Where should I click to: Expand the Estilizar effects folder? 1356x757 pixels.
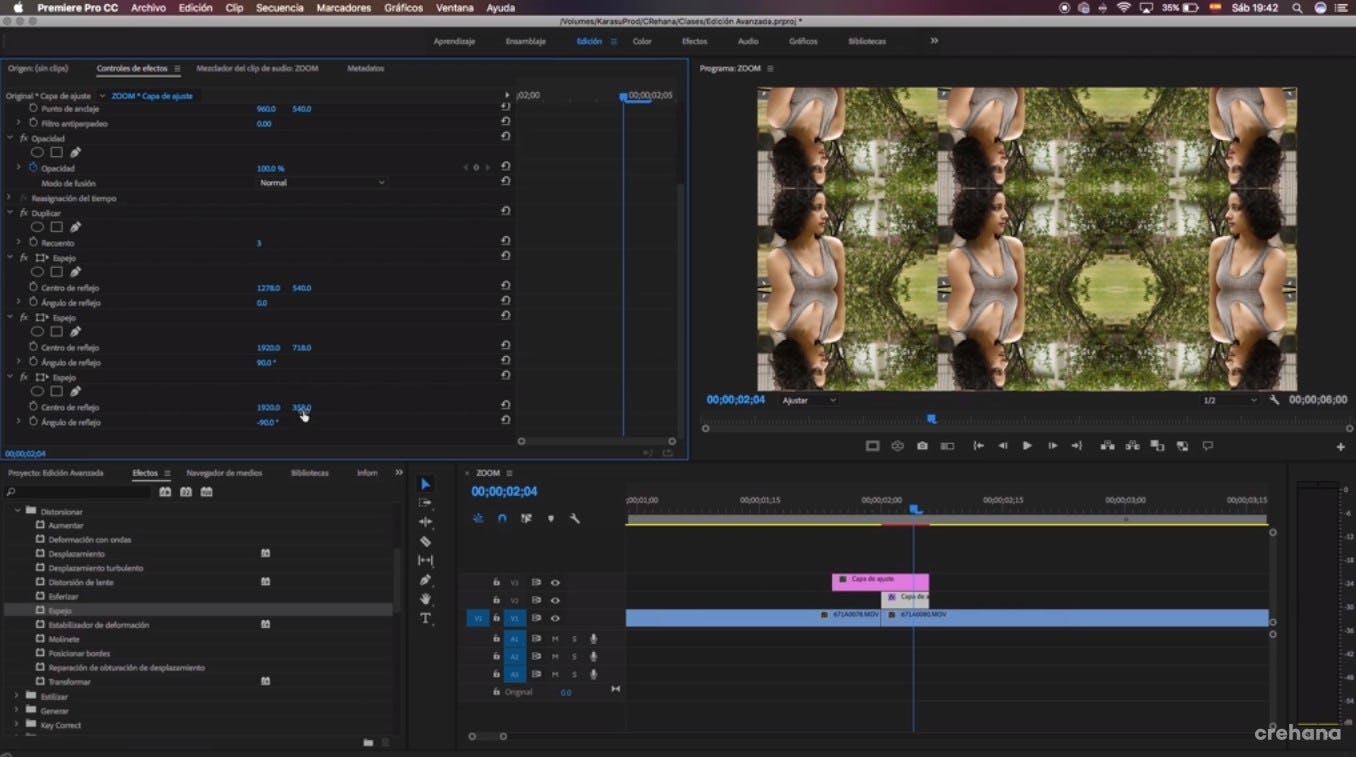pyautogui.click(x=16, y=696)
